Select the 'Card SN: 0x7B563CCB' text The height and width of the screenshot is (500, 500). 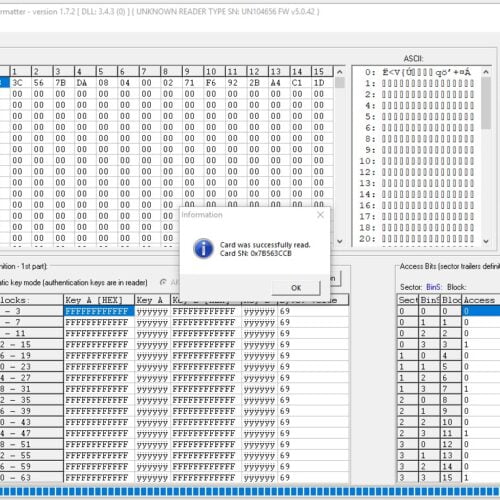[x=256, y=253]
